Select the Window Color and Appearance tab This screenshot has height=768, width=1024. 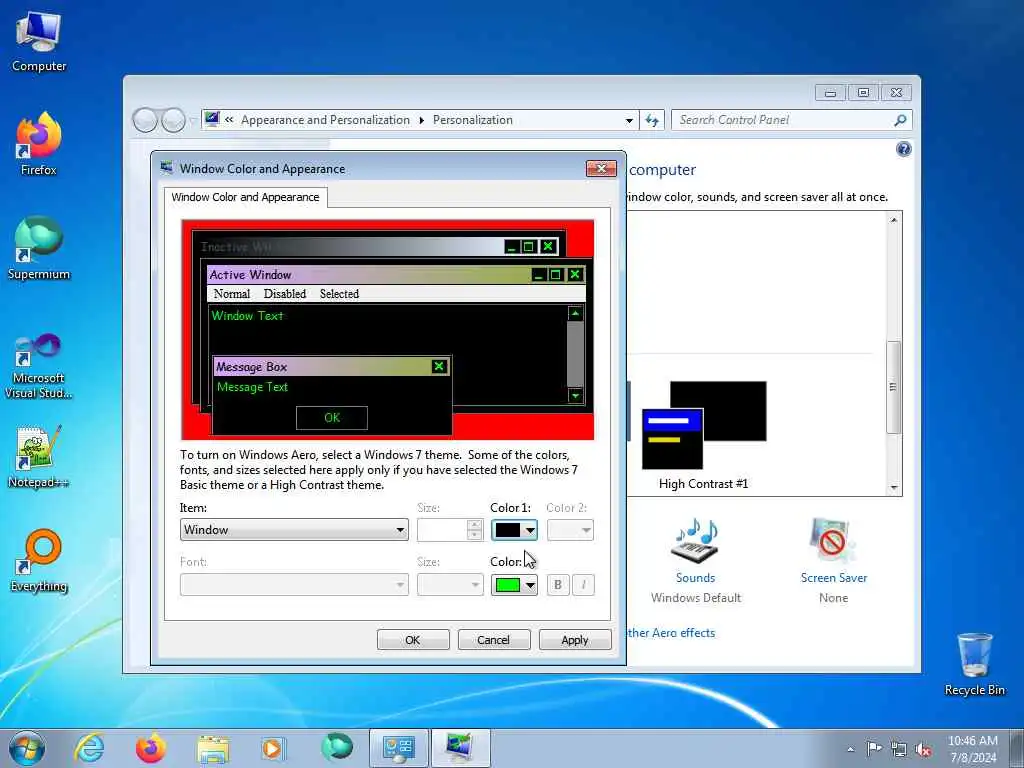(246, 197)
